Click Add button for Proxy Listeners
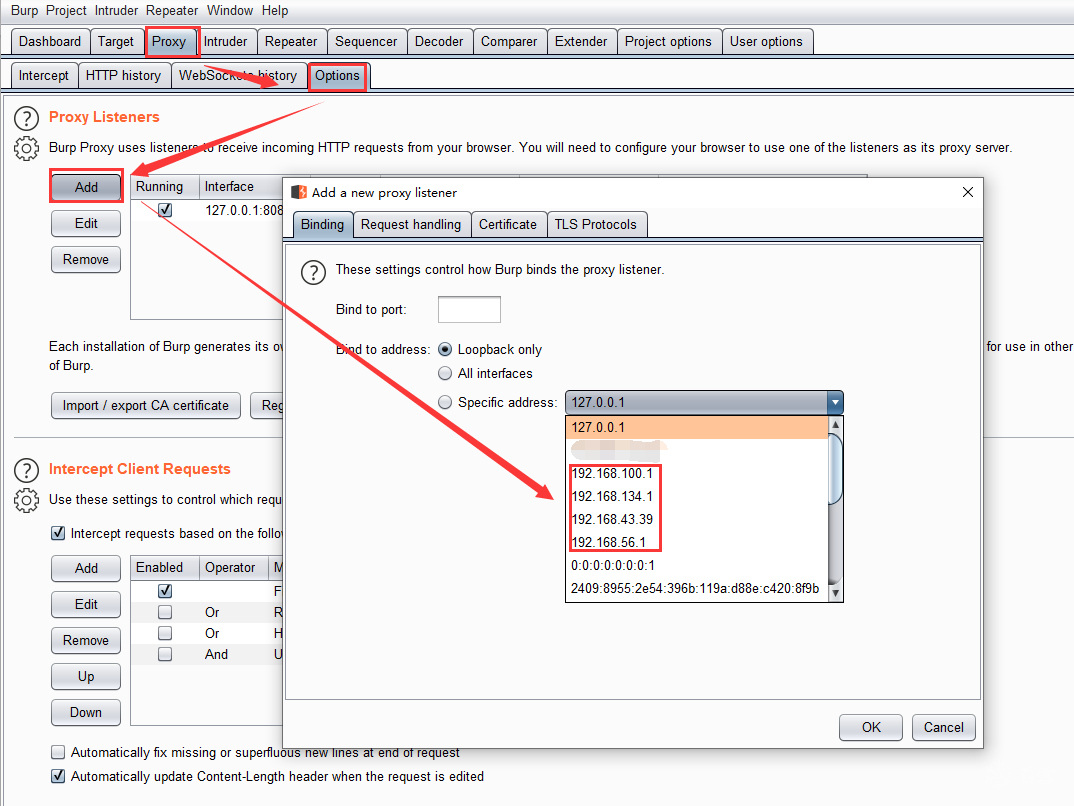The image size is (1074, 806). 86,187
